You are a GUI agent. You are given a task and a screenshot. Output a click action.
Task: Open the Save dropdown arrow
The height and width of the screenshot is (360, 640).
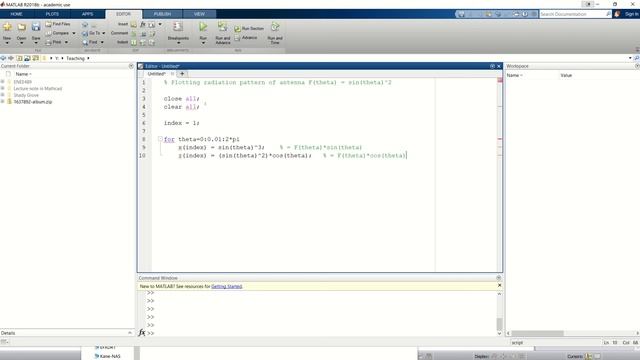click(36, 43)
